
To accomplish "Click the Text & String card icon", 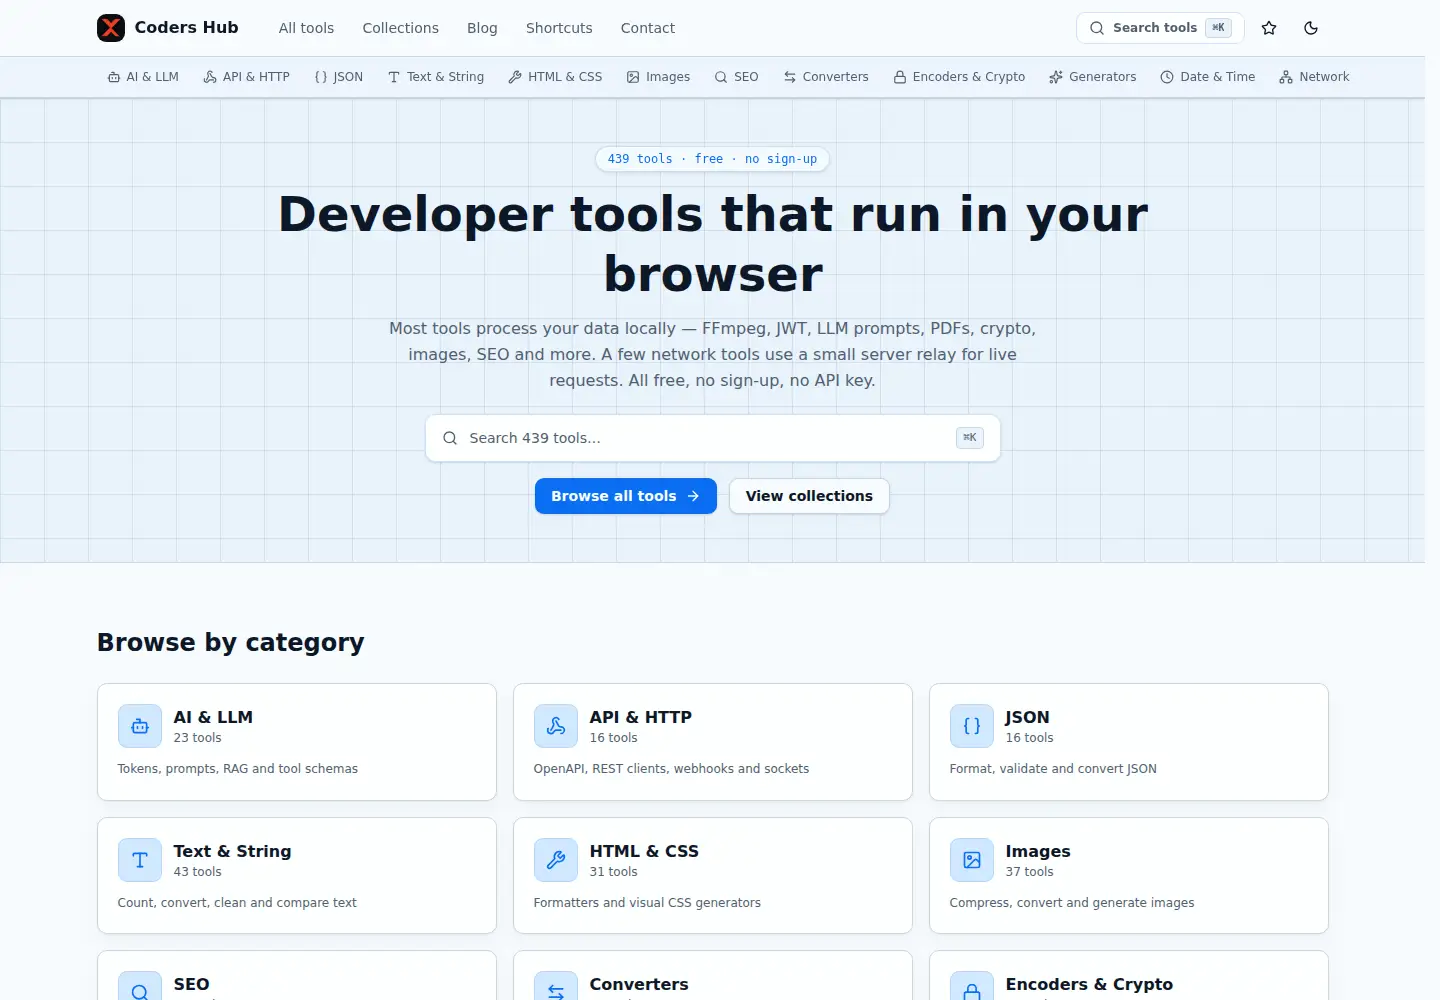I will (x=140, y=860).
